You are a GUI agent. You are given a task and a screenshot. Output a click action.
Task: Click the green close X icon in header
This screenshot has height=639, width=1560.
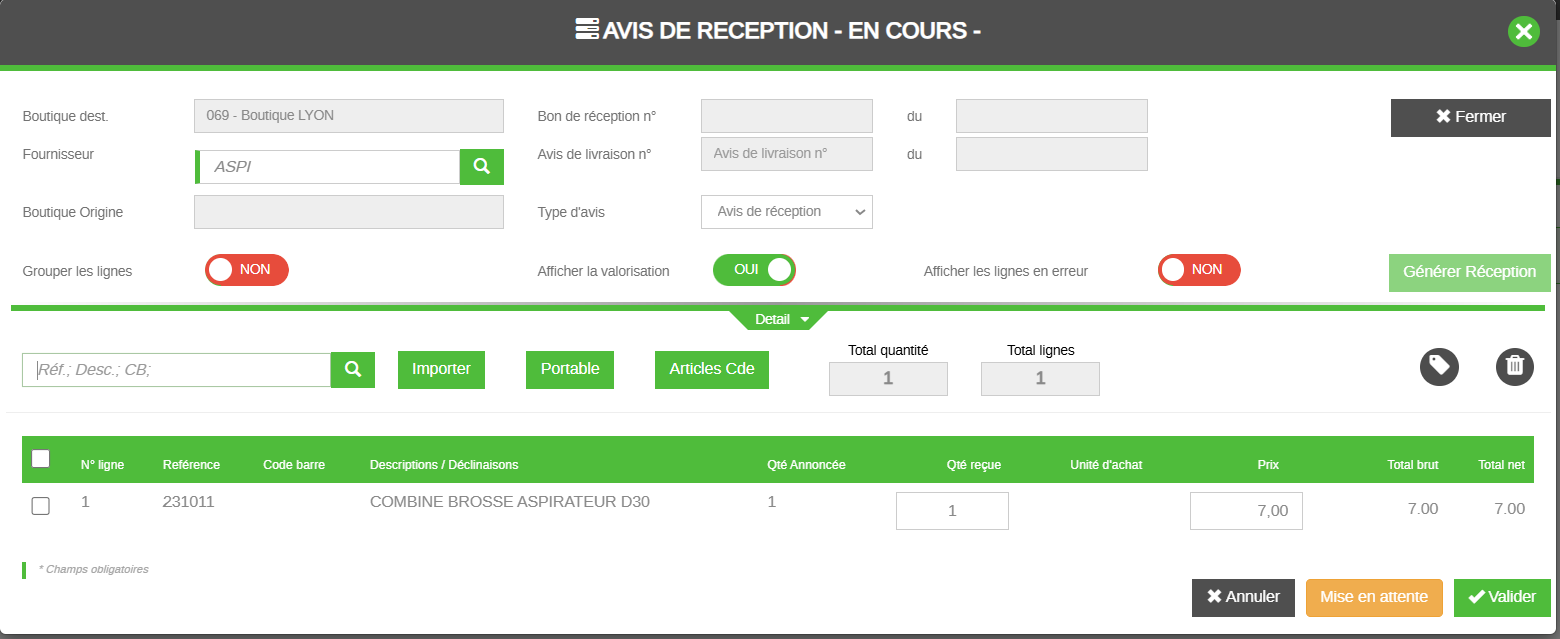[1523, 32]
